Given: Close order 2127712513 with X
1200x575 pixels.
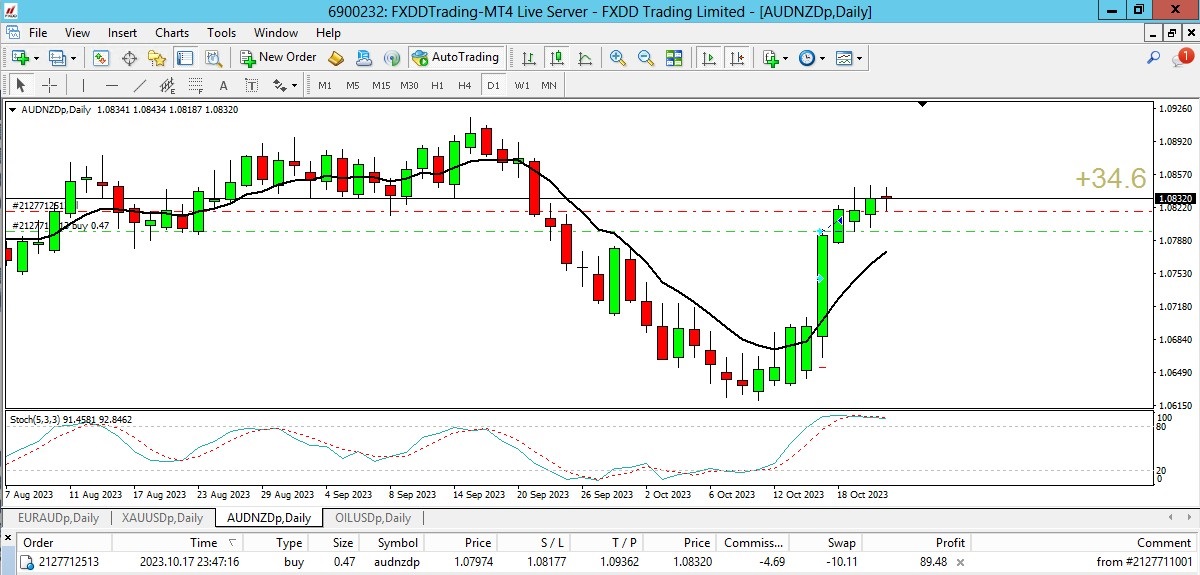Looking at the screenshot, I should (x=960, y=562).
